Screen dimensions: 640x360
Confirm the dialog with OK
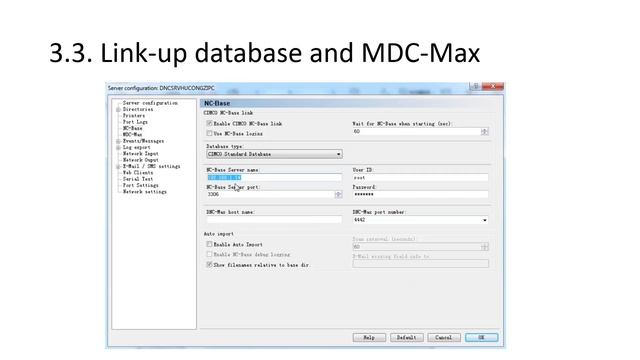[x=482, y=338]
